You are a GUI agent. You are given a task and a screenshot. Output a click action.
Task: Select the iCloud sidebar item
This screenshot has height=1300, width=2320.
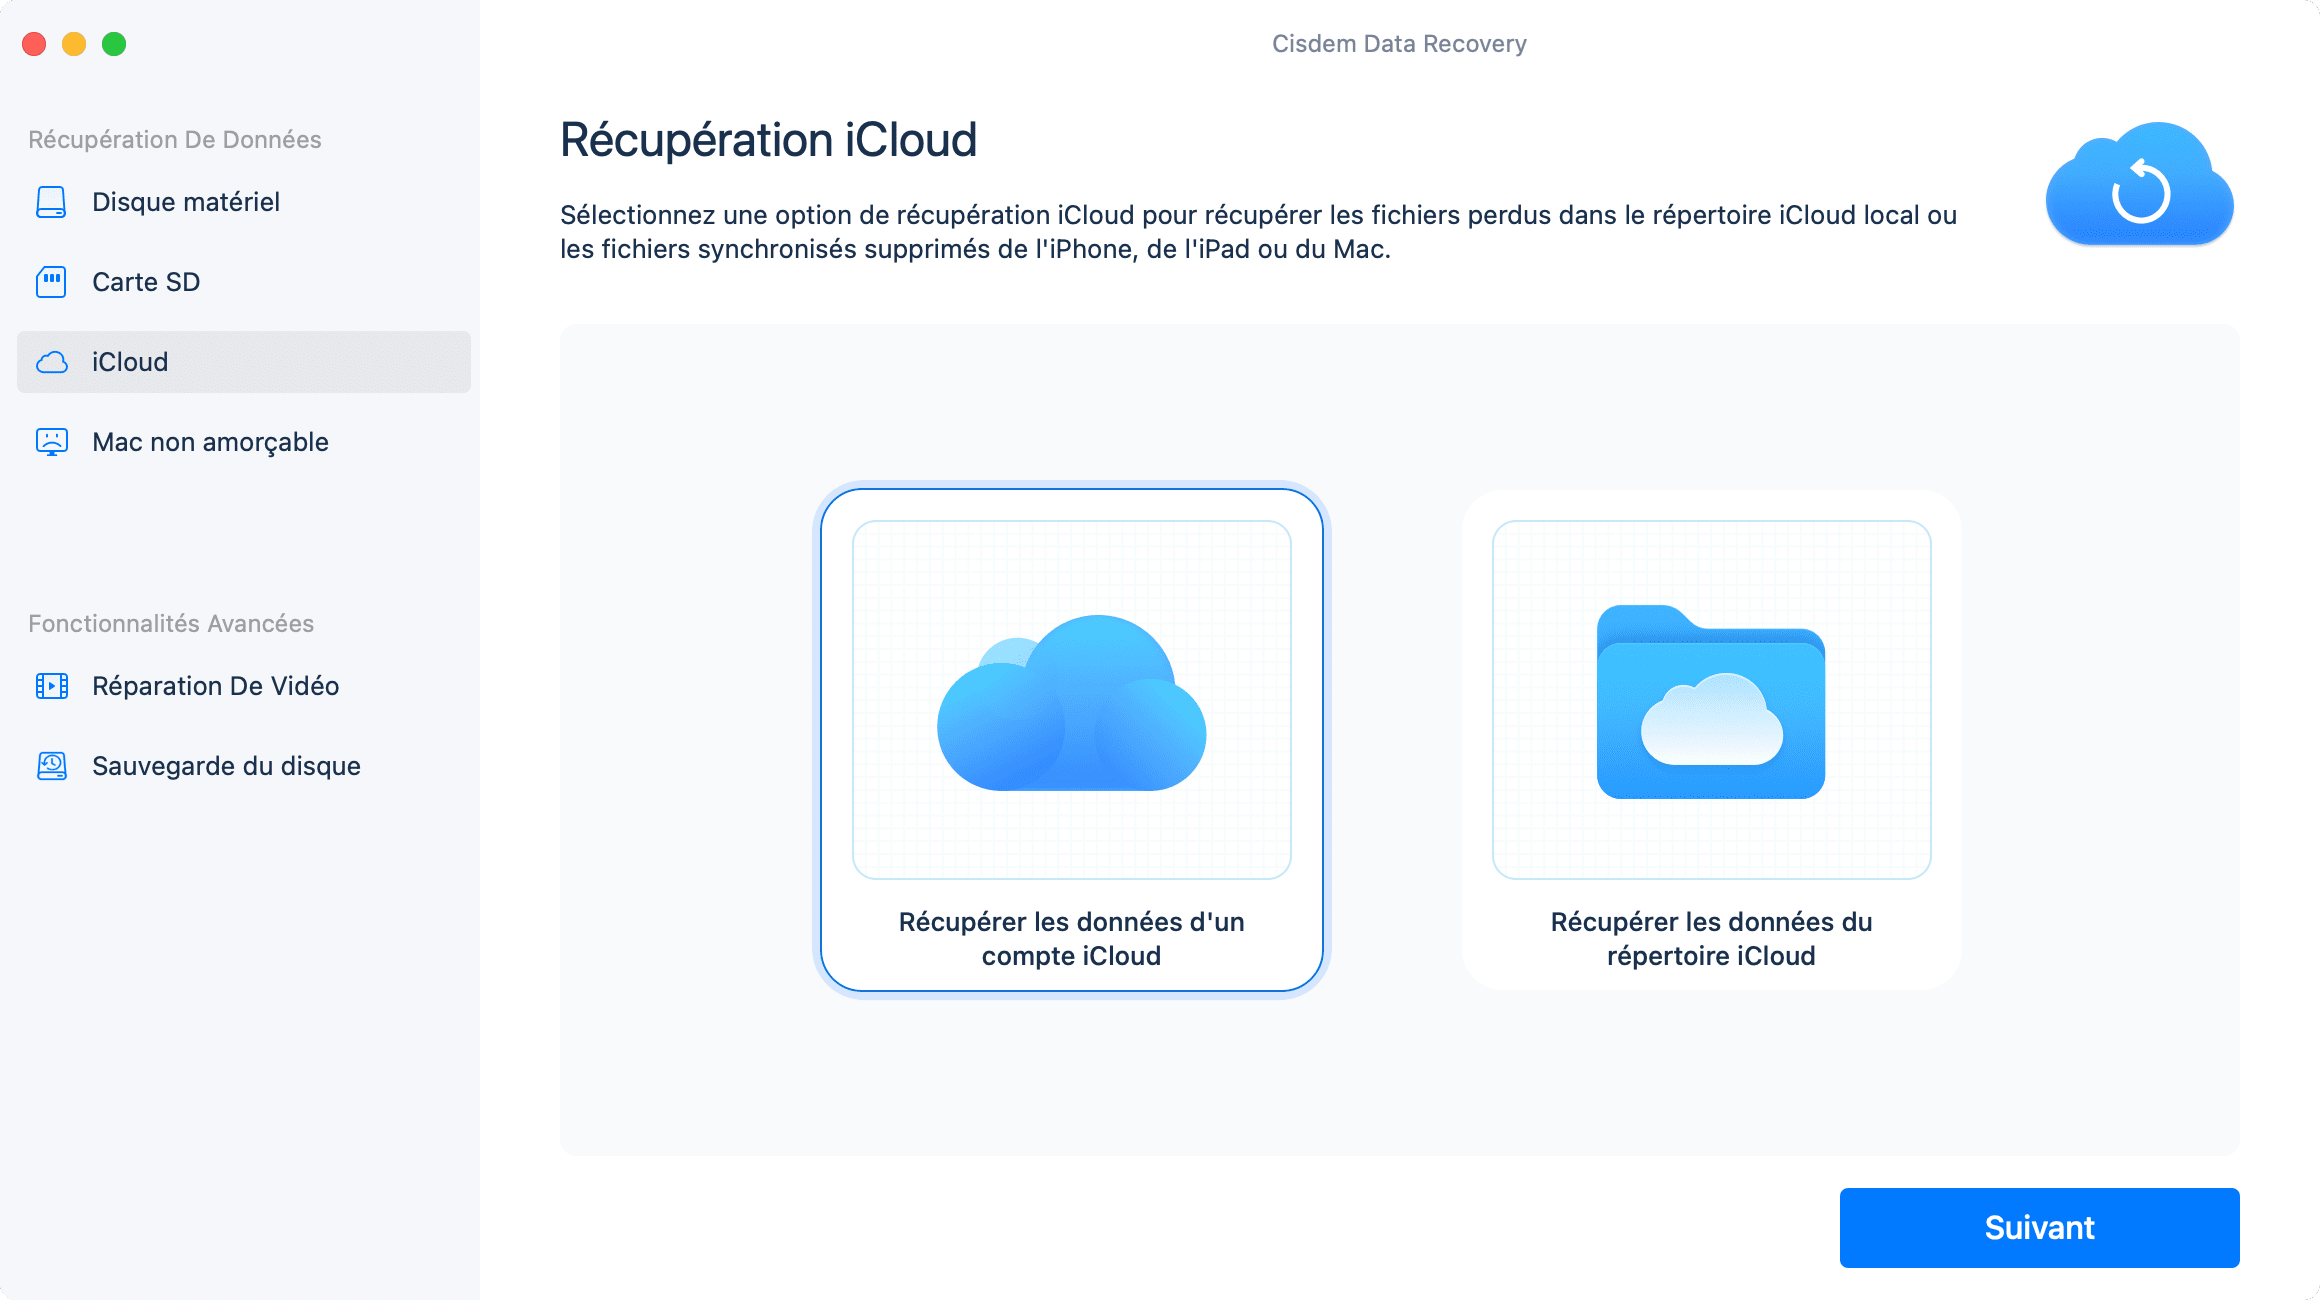pos(244,362)
